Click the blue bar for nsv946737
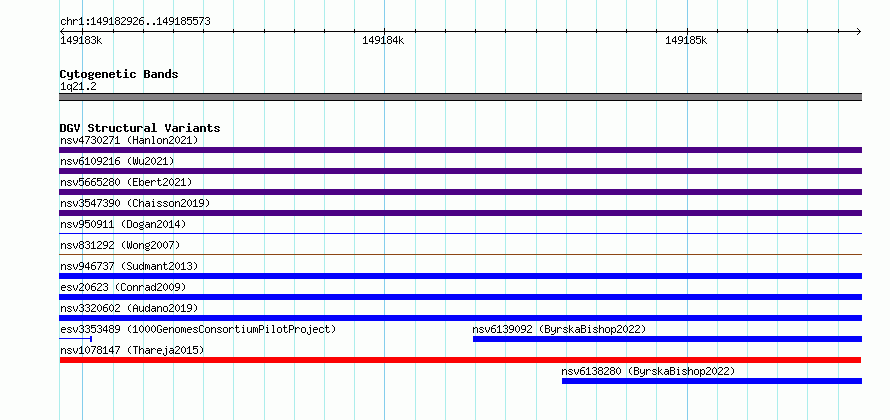 (460, 276)
